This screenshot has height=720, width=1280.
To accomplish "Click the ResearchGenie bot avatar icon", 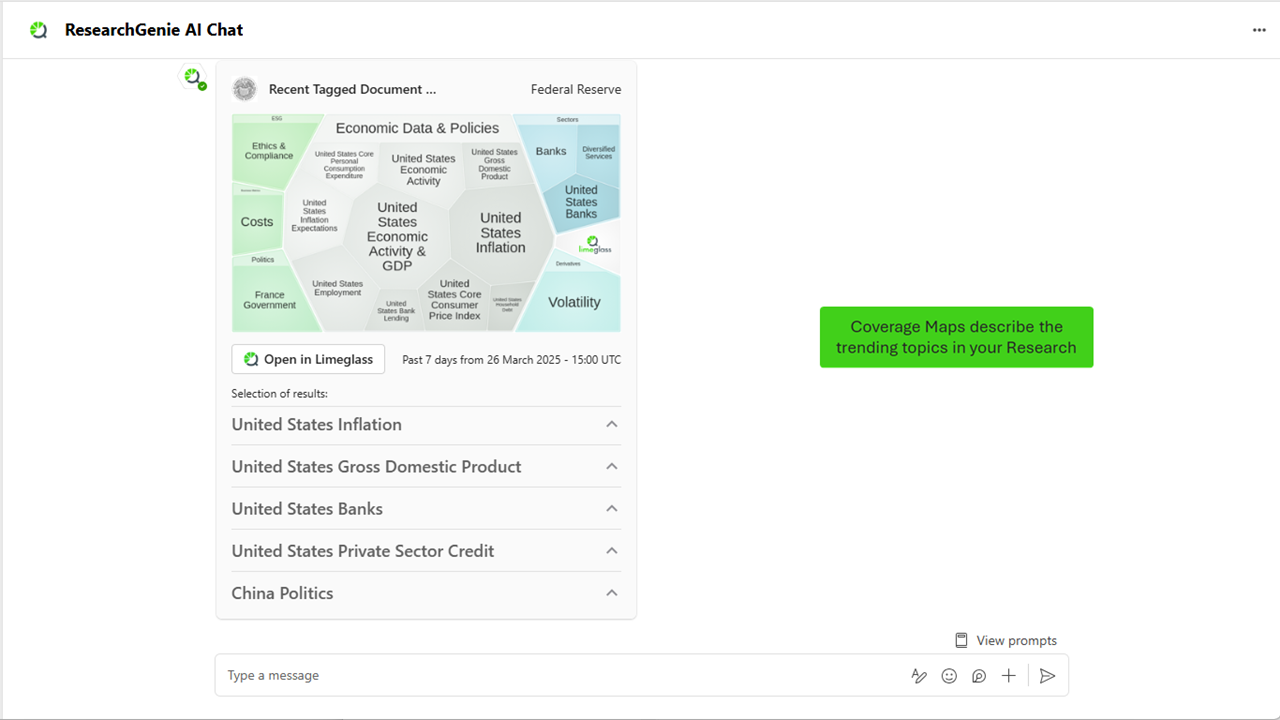I will 193,77.
